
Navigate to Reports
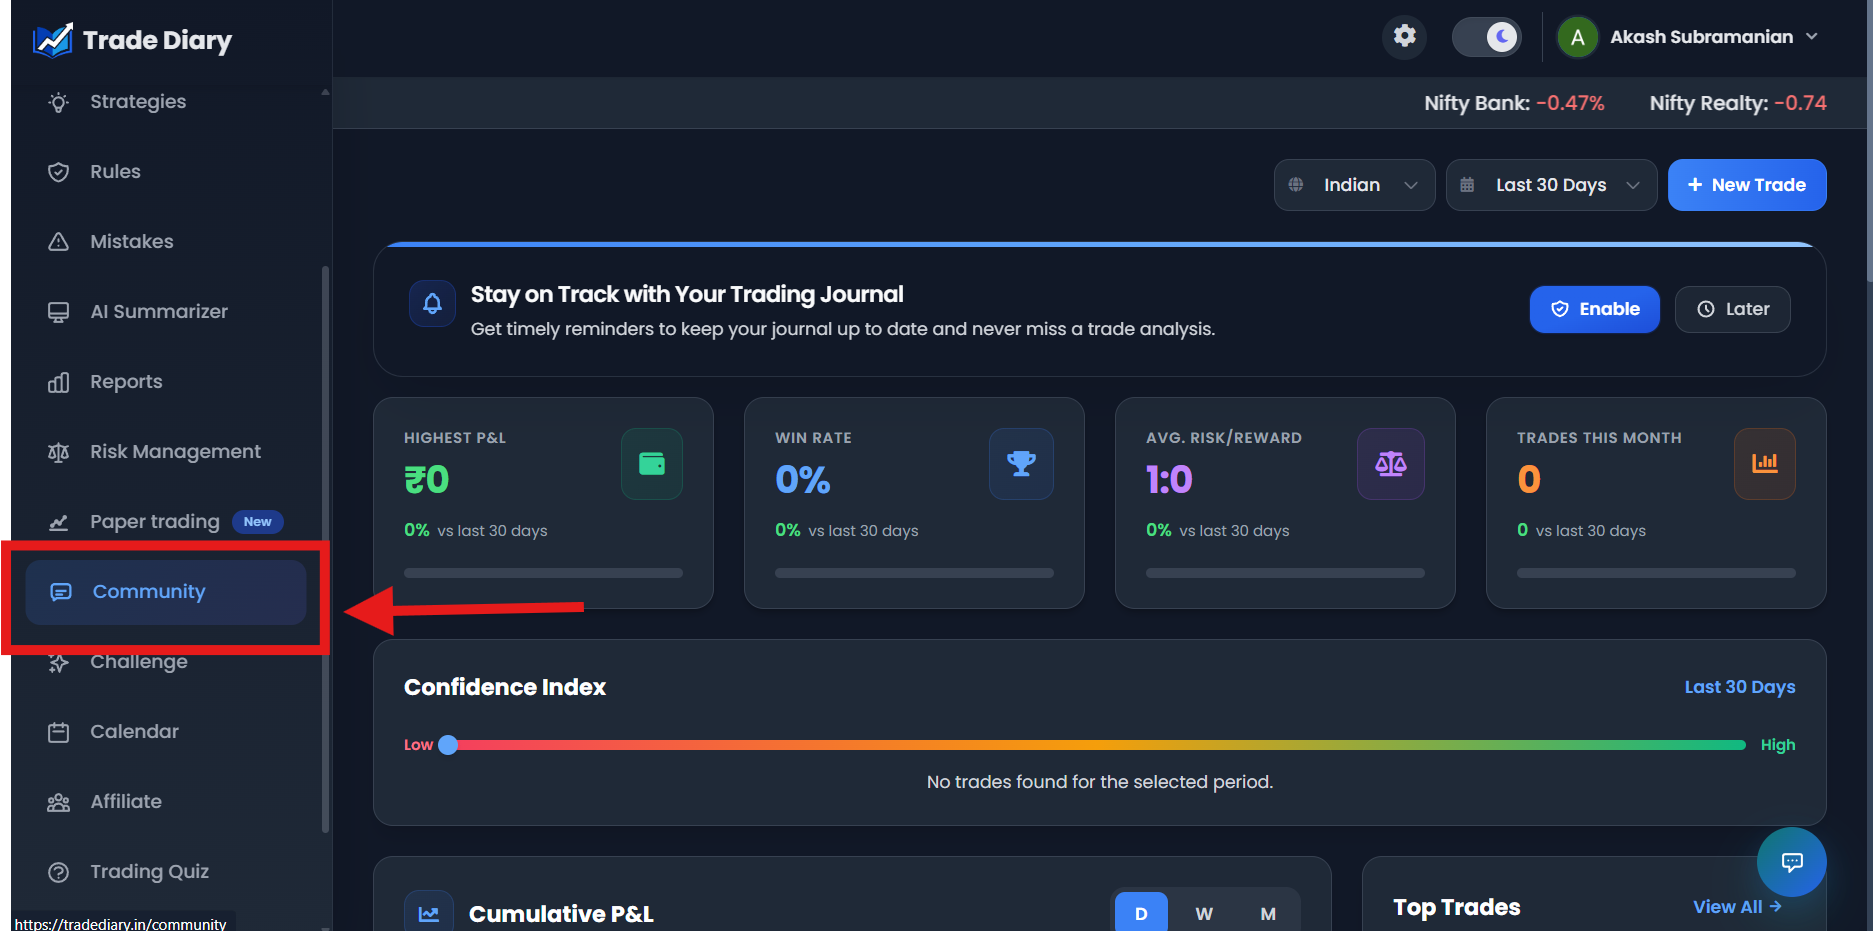126,382
